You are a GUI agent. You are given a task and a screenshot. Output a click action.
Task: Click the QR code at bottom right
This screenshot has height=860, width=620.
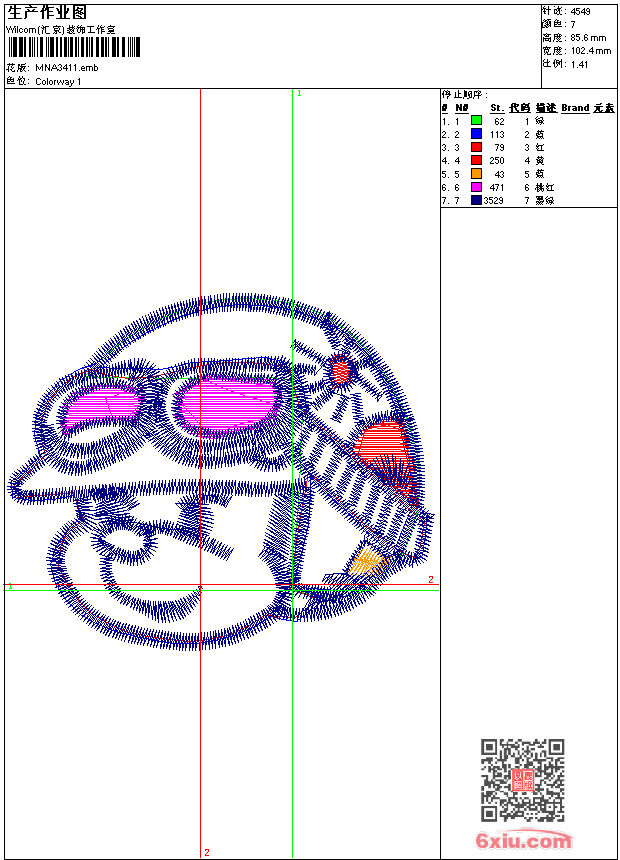tap(523, 780)
